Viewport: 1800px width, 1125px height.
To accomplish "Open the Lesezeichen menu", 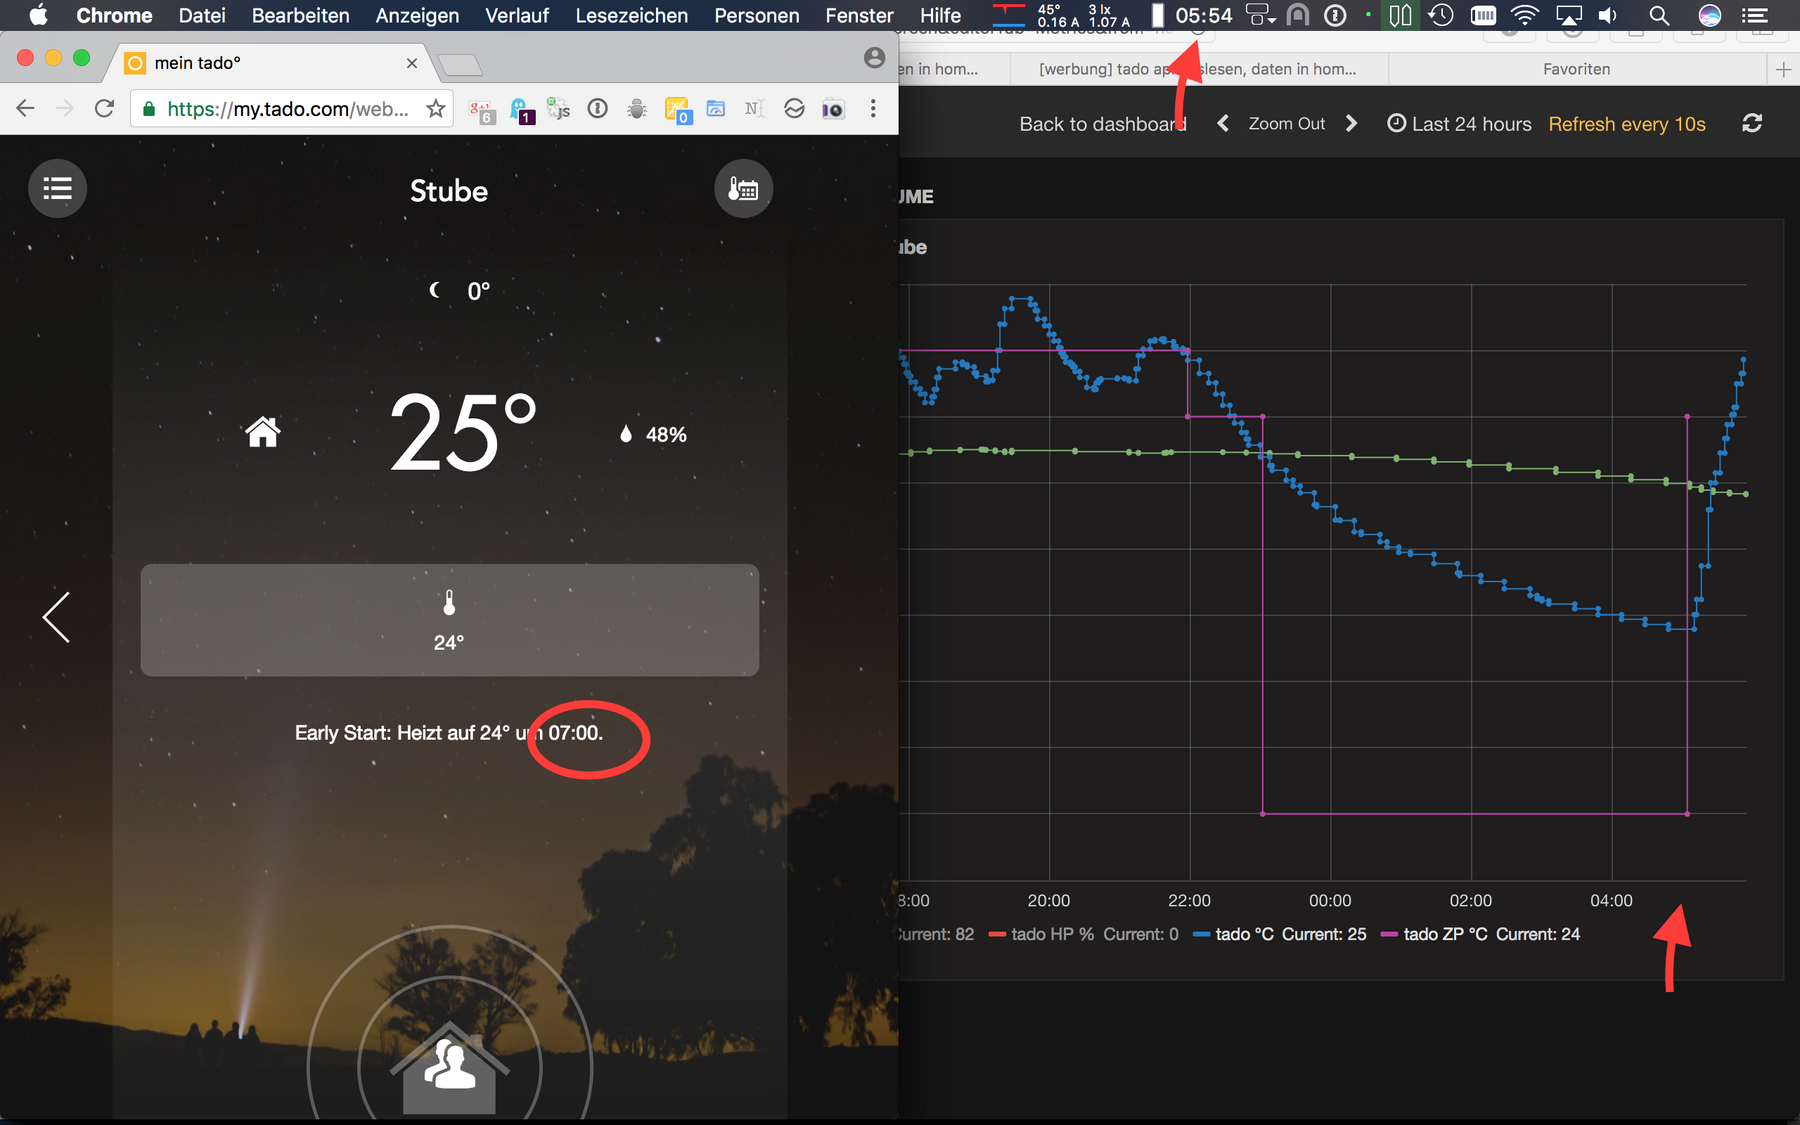I will (x=631, y=15).
